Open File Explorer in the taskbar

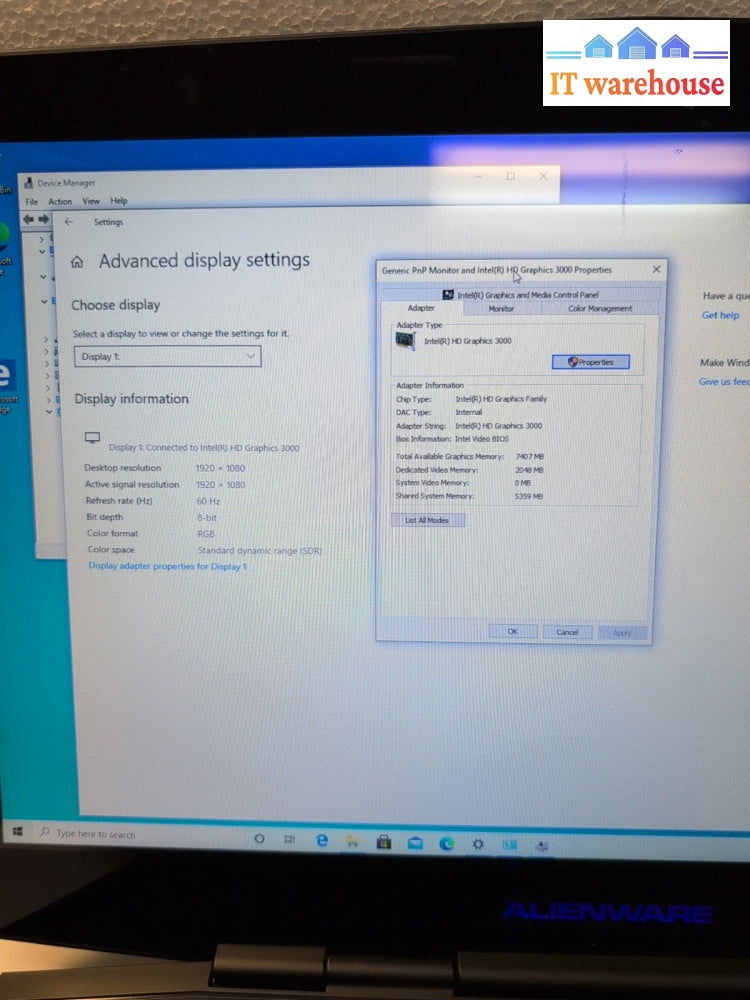(x=352, y=842)
